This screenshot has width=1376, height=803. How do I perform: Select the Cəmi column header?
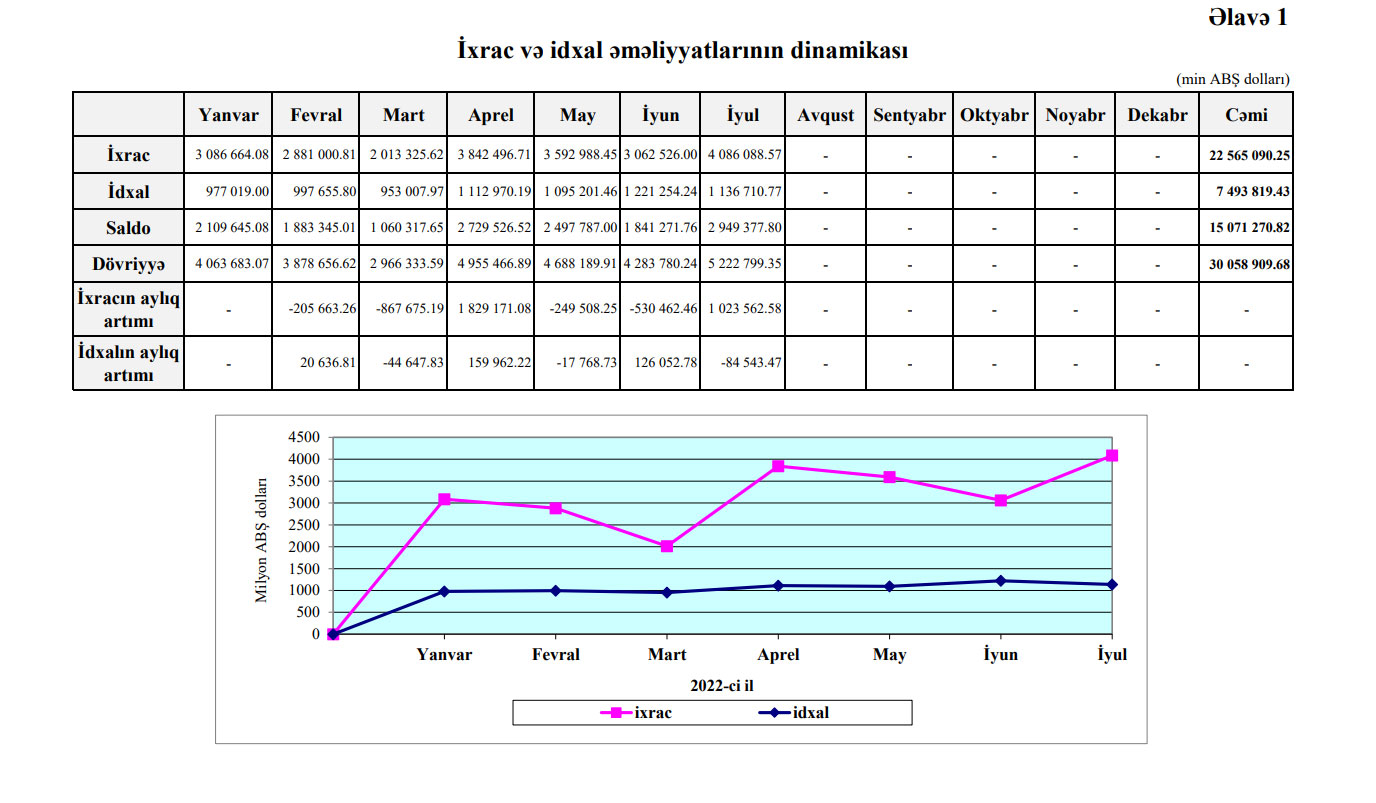point(1245,115)
